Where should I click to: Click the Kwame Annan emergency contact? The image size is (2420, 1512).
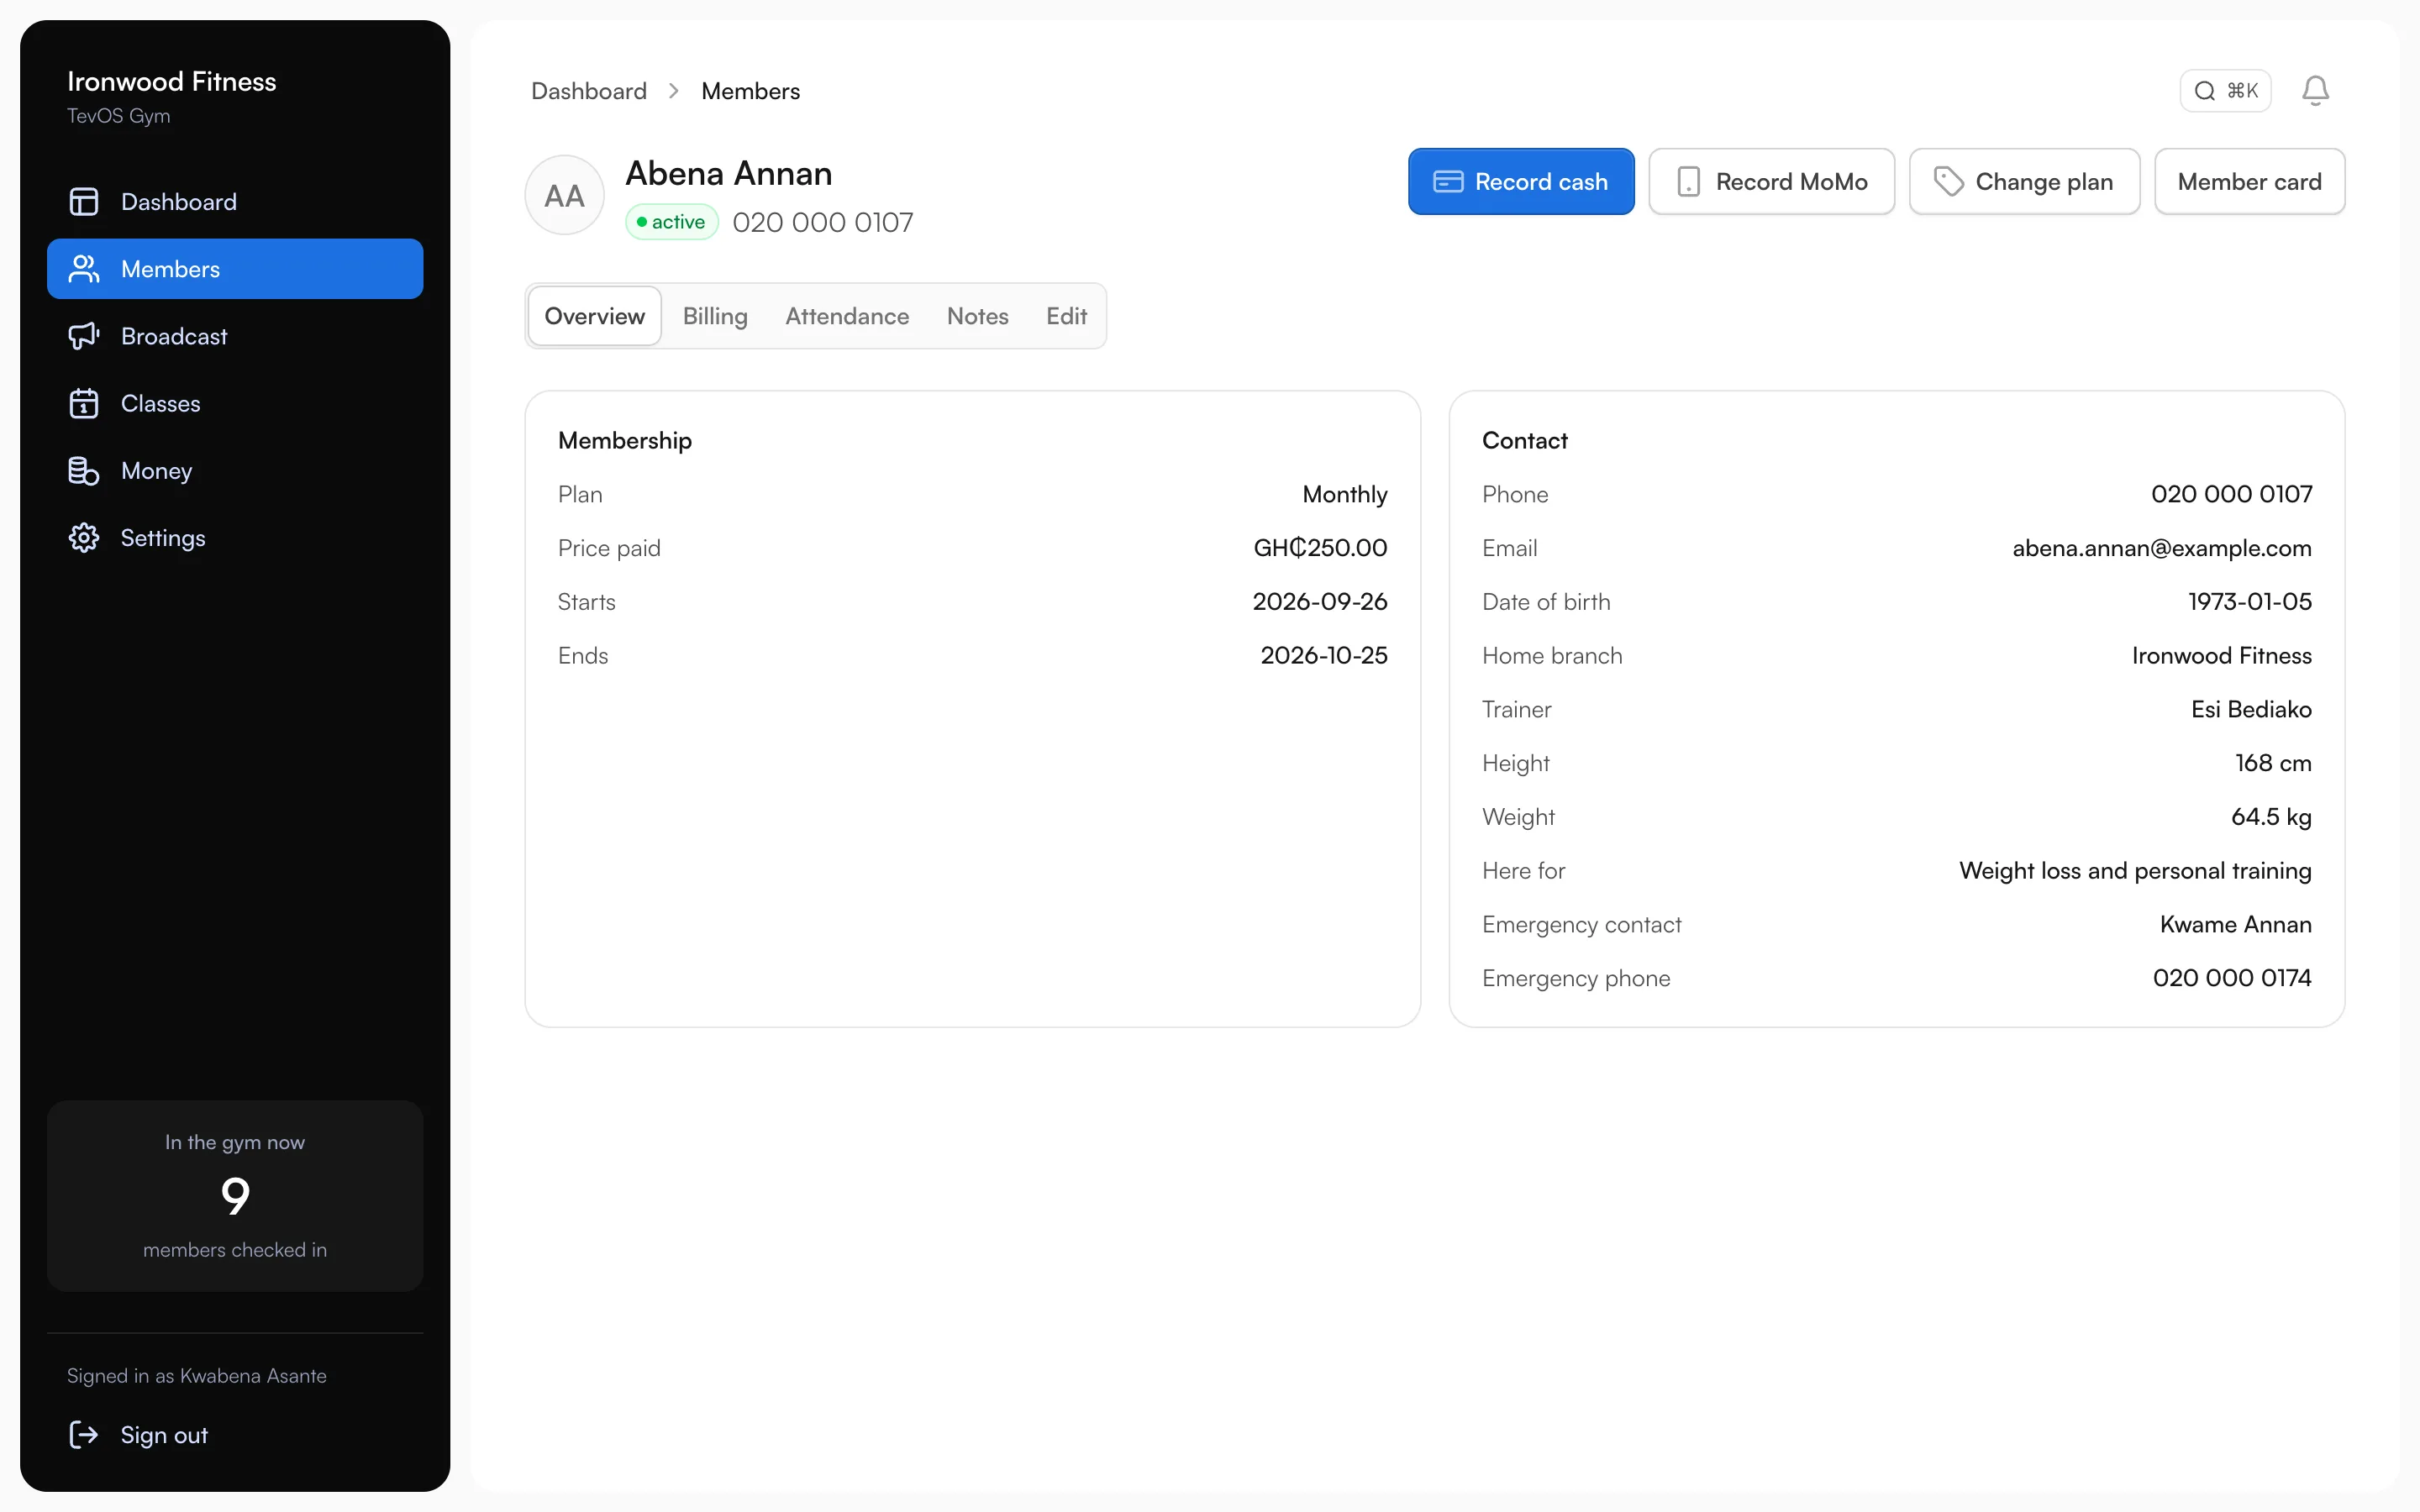2235,924
